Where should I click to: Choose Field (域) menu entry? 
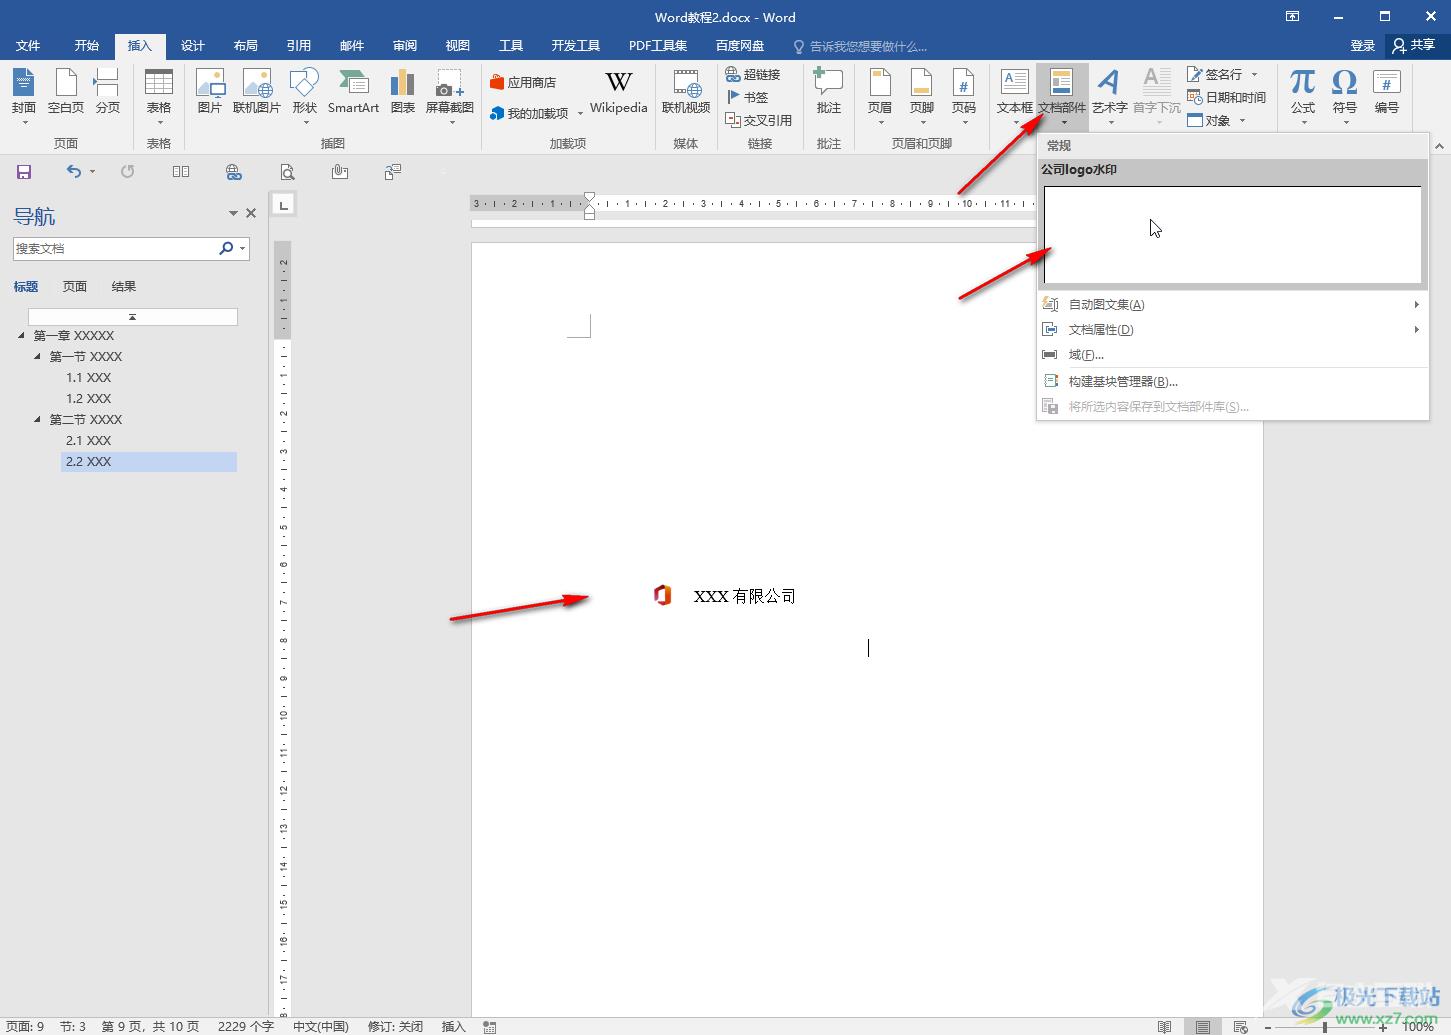[x=1232, y=355]
